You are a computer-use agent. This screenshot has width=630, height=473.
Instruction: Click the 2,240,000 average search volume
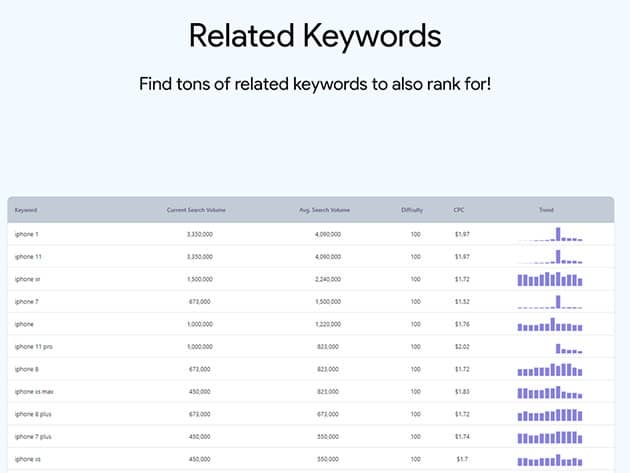pos(328,279)
